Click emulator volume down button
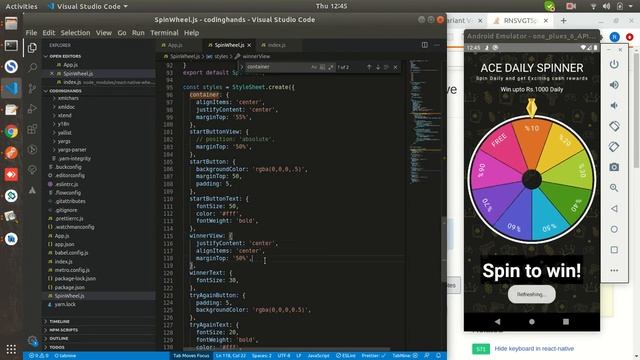 (x=614, y=105)
